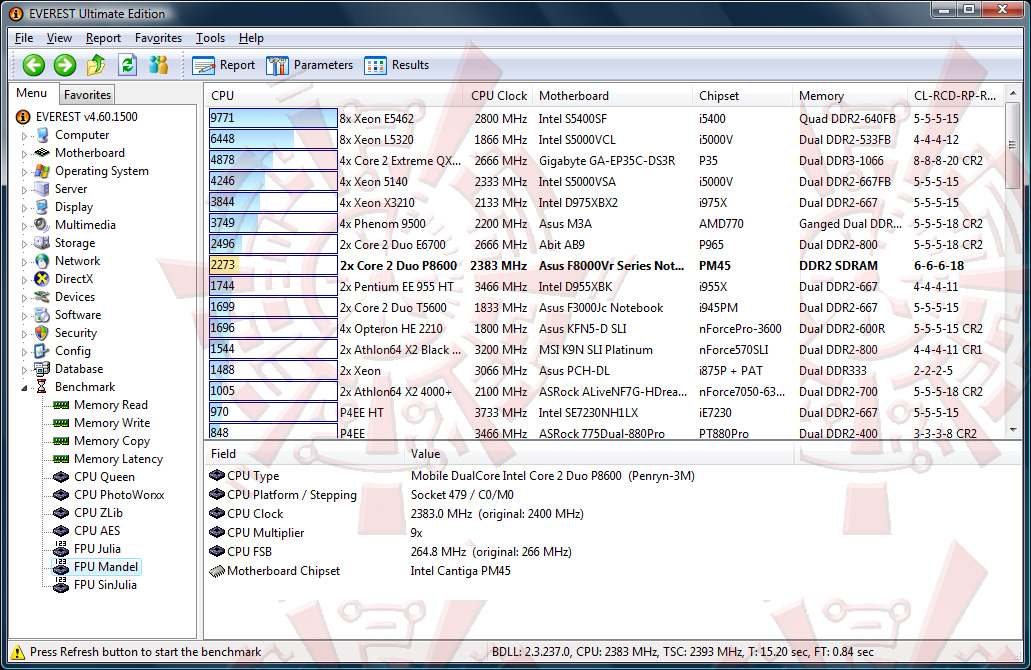Viewport: 1031px width, 670px height.
Task: Expand the Software tree node
Action: coord(24,316)
